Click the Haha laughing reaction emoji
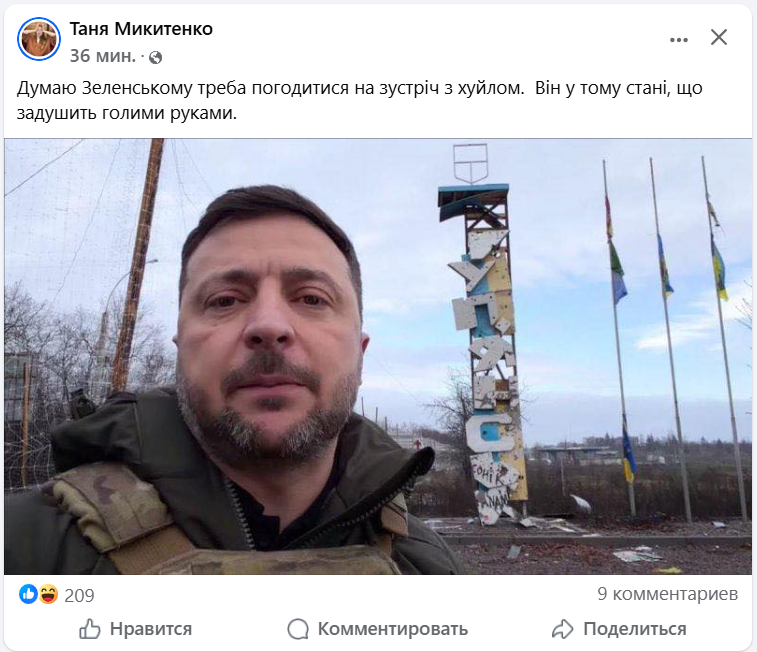The height and width of the screenshot is (652, 757). [x=49, y=594]
